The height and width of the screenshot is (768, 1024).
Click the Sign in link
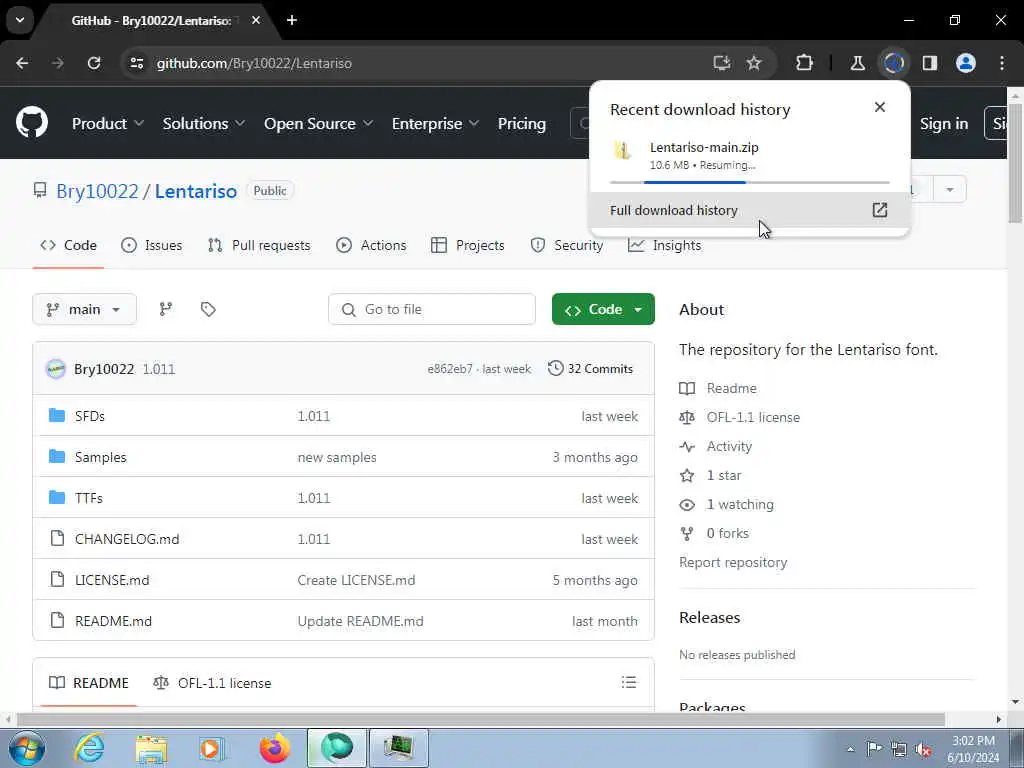tap(944, 123)
